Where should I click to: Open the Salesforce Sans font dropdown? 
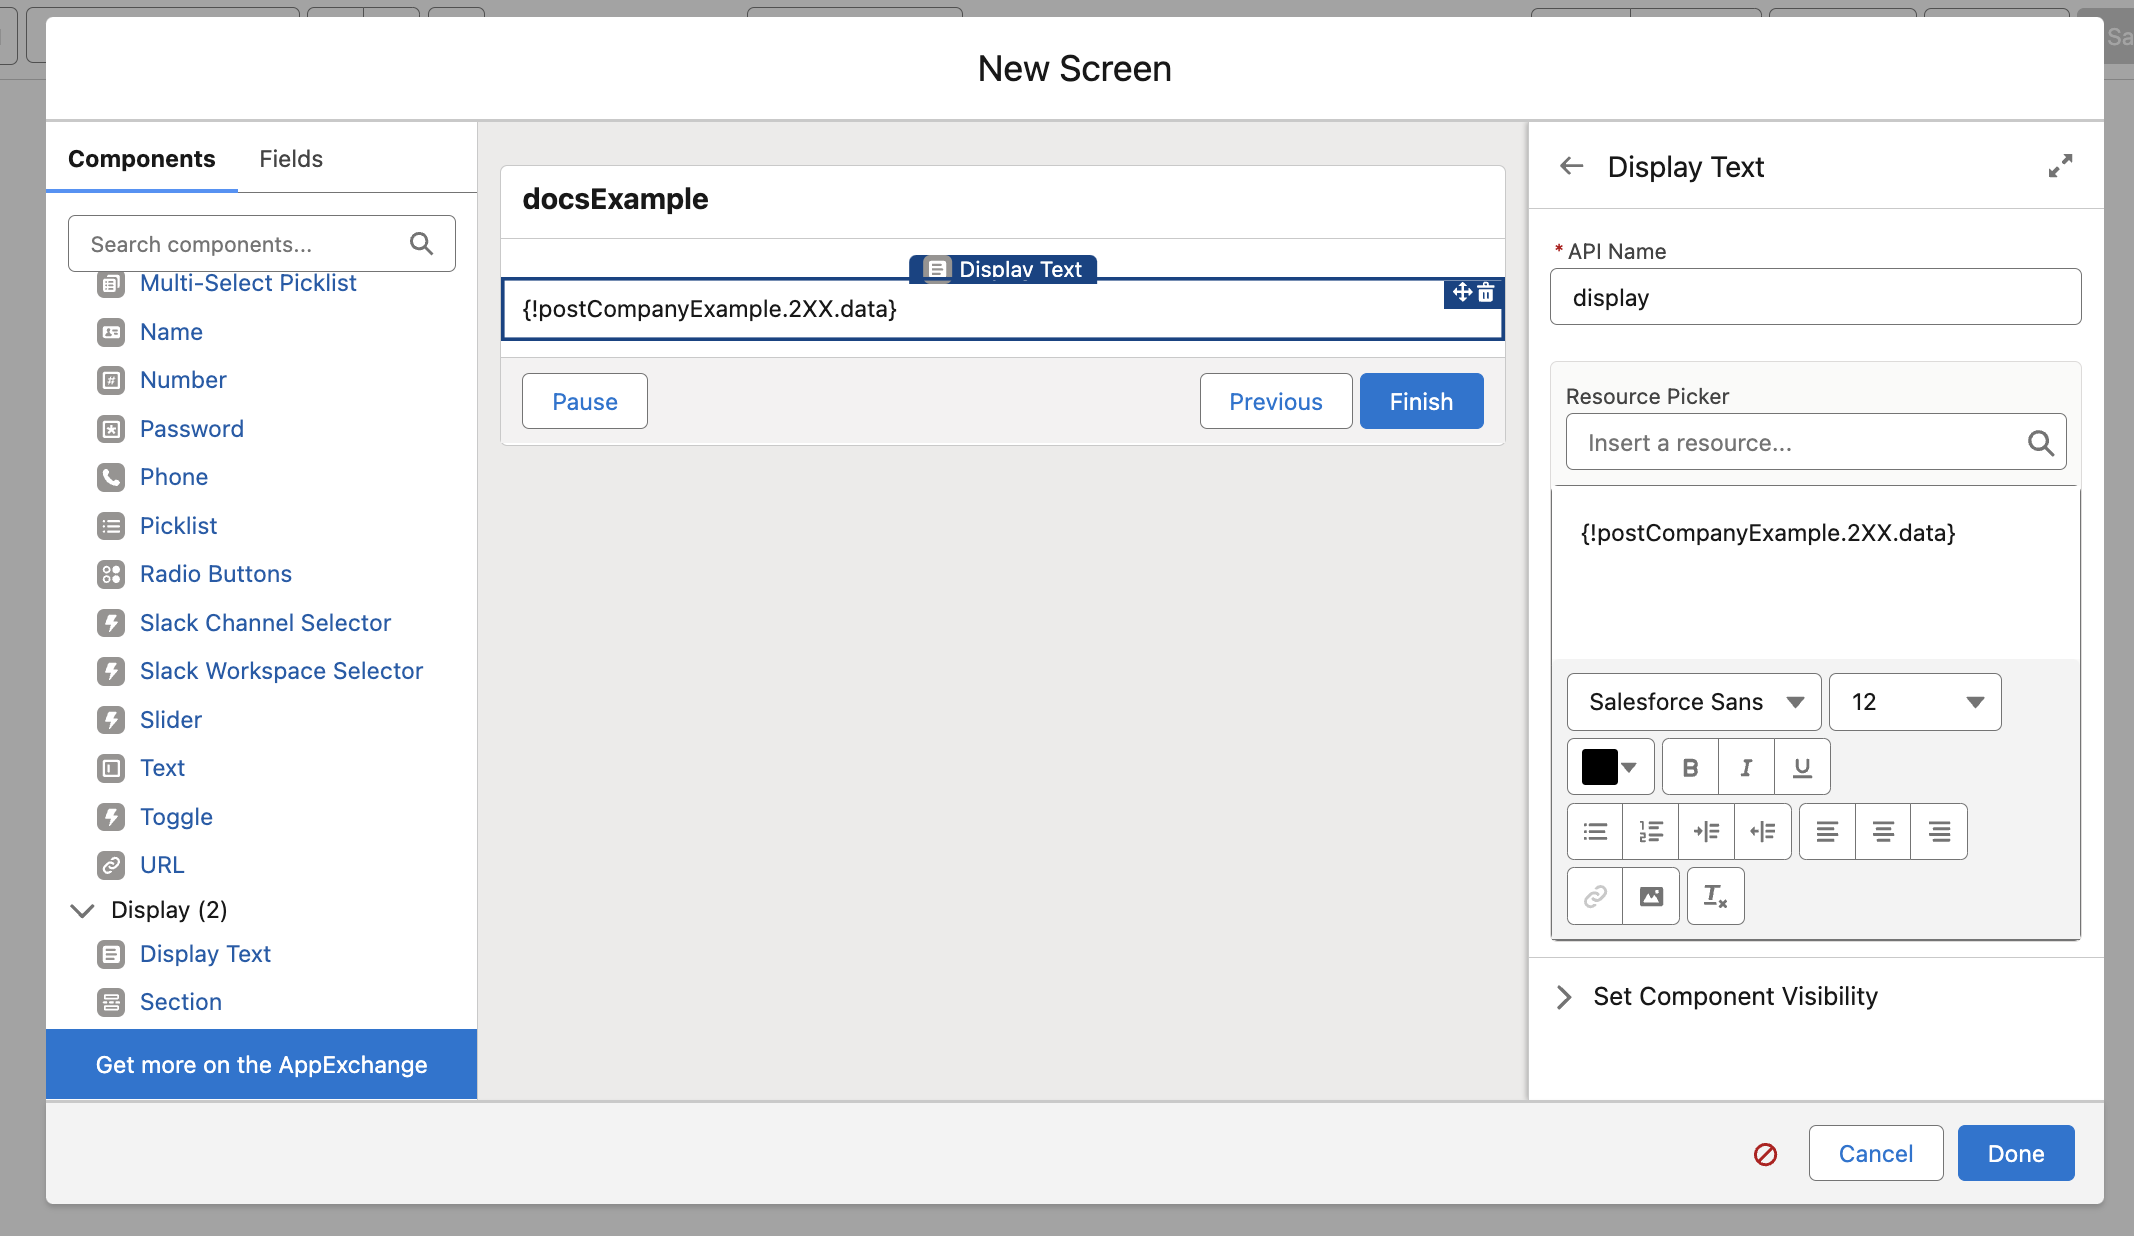click(x=1694, y=702)
